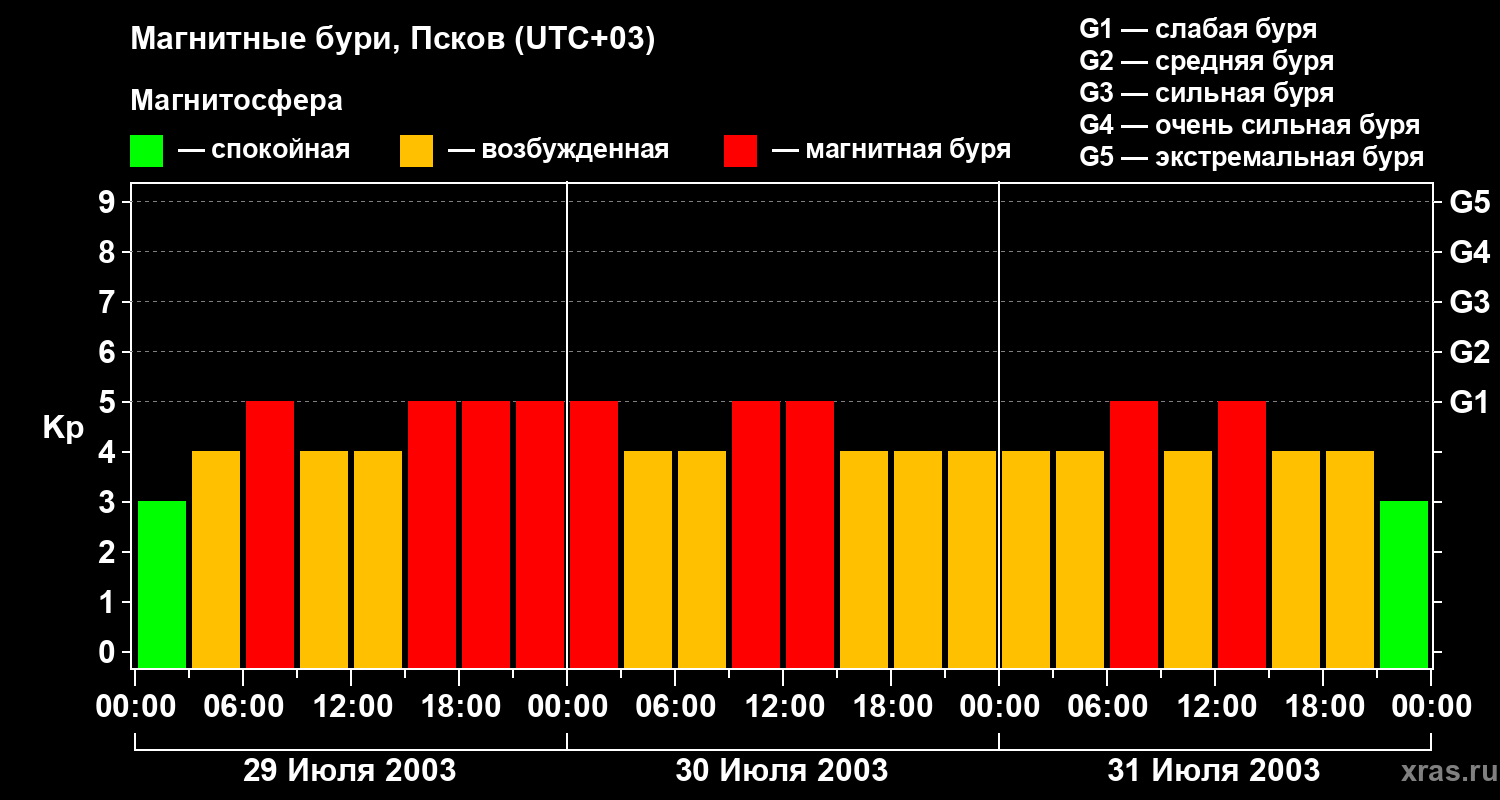Click the 'Магнитосфера' heading text

pos(236,101)
